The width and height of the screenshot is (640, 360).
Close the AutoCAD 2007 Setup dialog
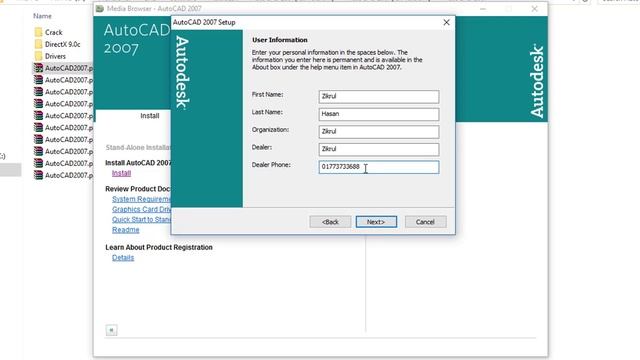pyautogui.click(x=447, y=22)
